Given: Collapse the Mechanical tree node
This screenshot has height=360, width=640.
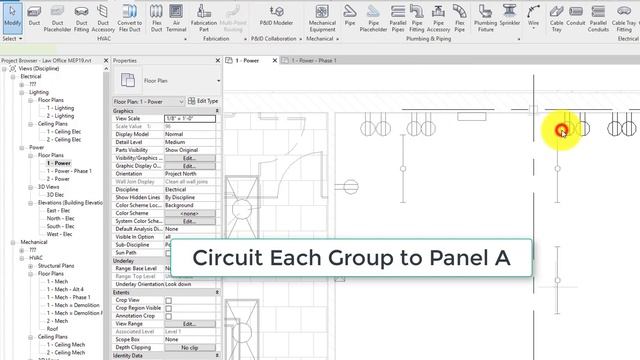Looking at the screenshot, I should 13,242.
